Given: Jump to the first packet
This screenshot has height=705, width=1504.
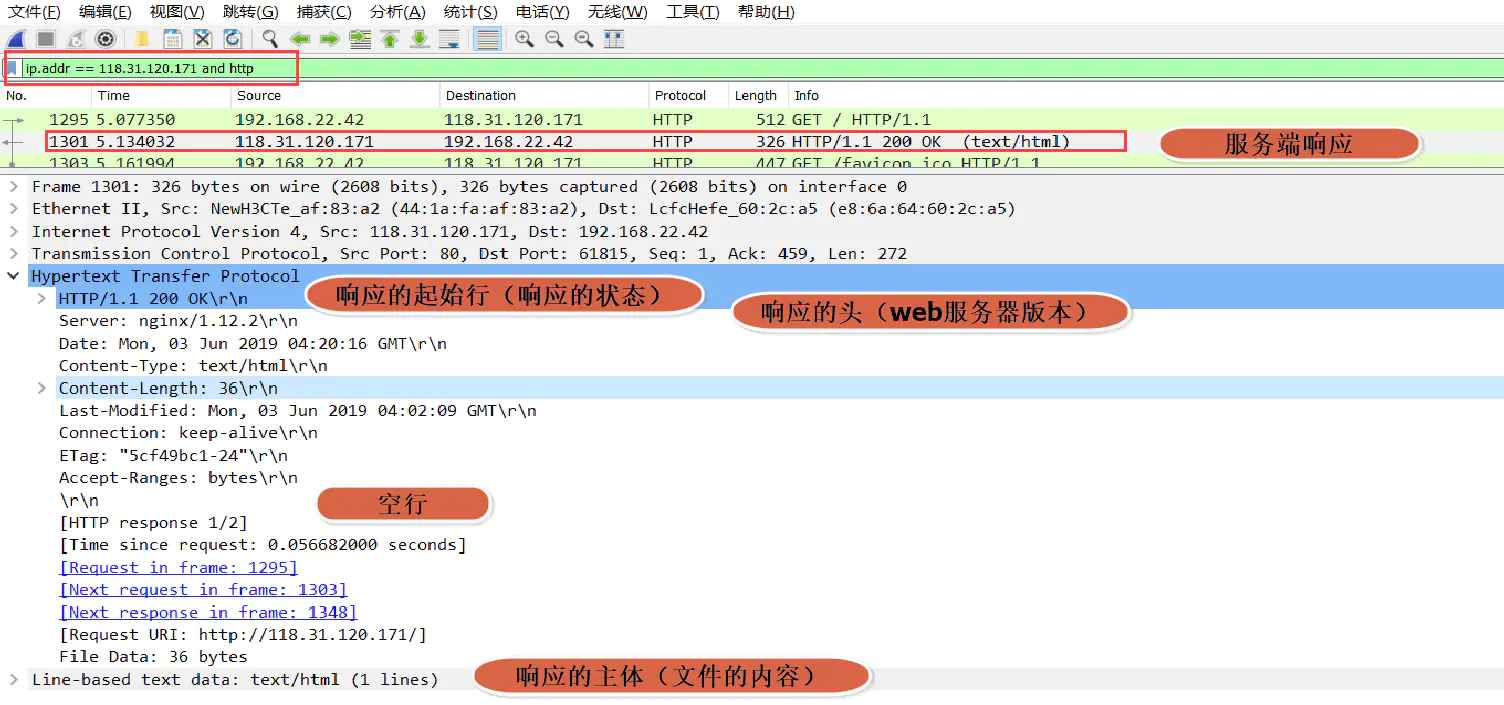Looking at the screenshot, I should [x=390, y=39].
